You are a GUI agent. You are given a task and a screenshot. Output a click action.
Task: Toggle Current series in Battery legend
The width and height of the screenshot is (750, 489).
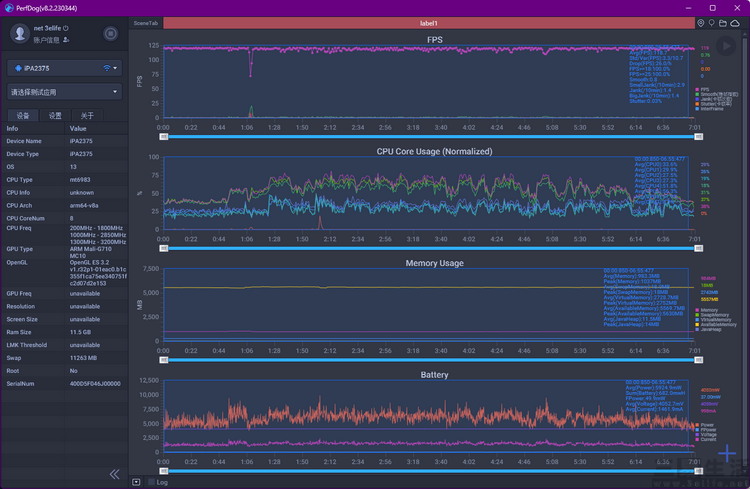point(706,439)
